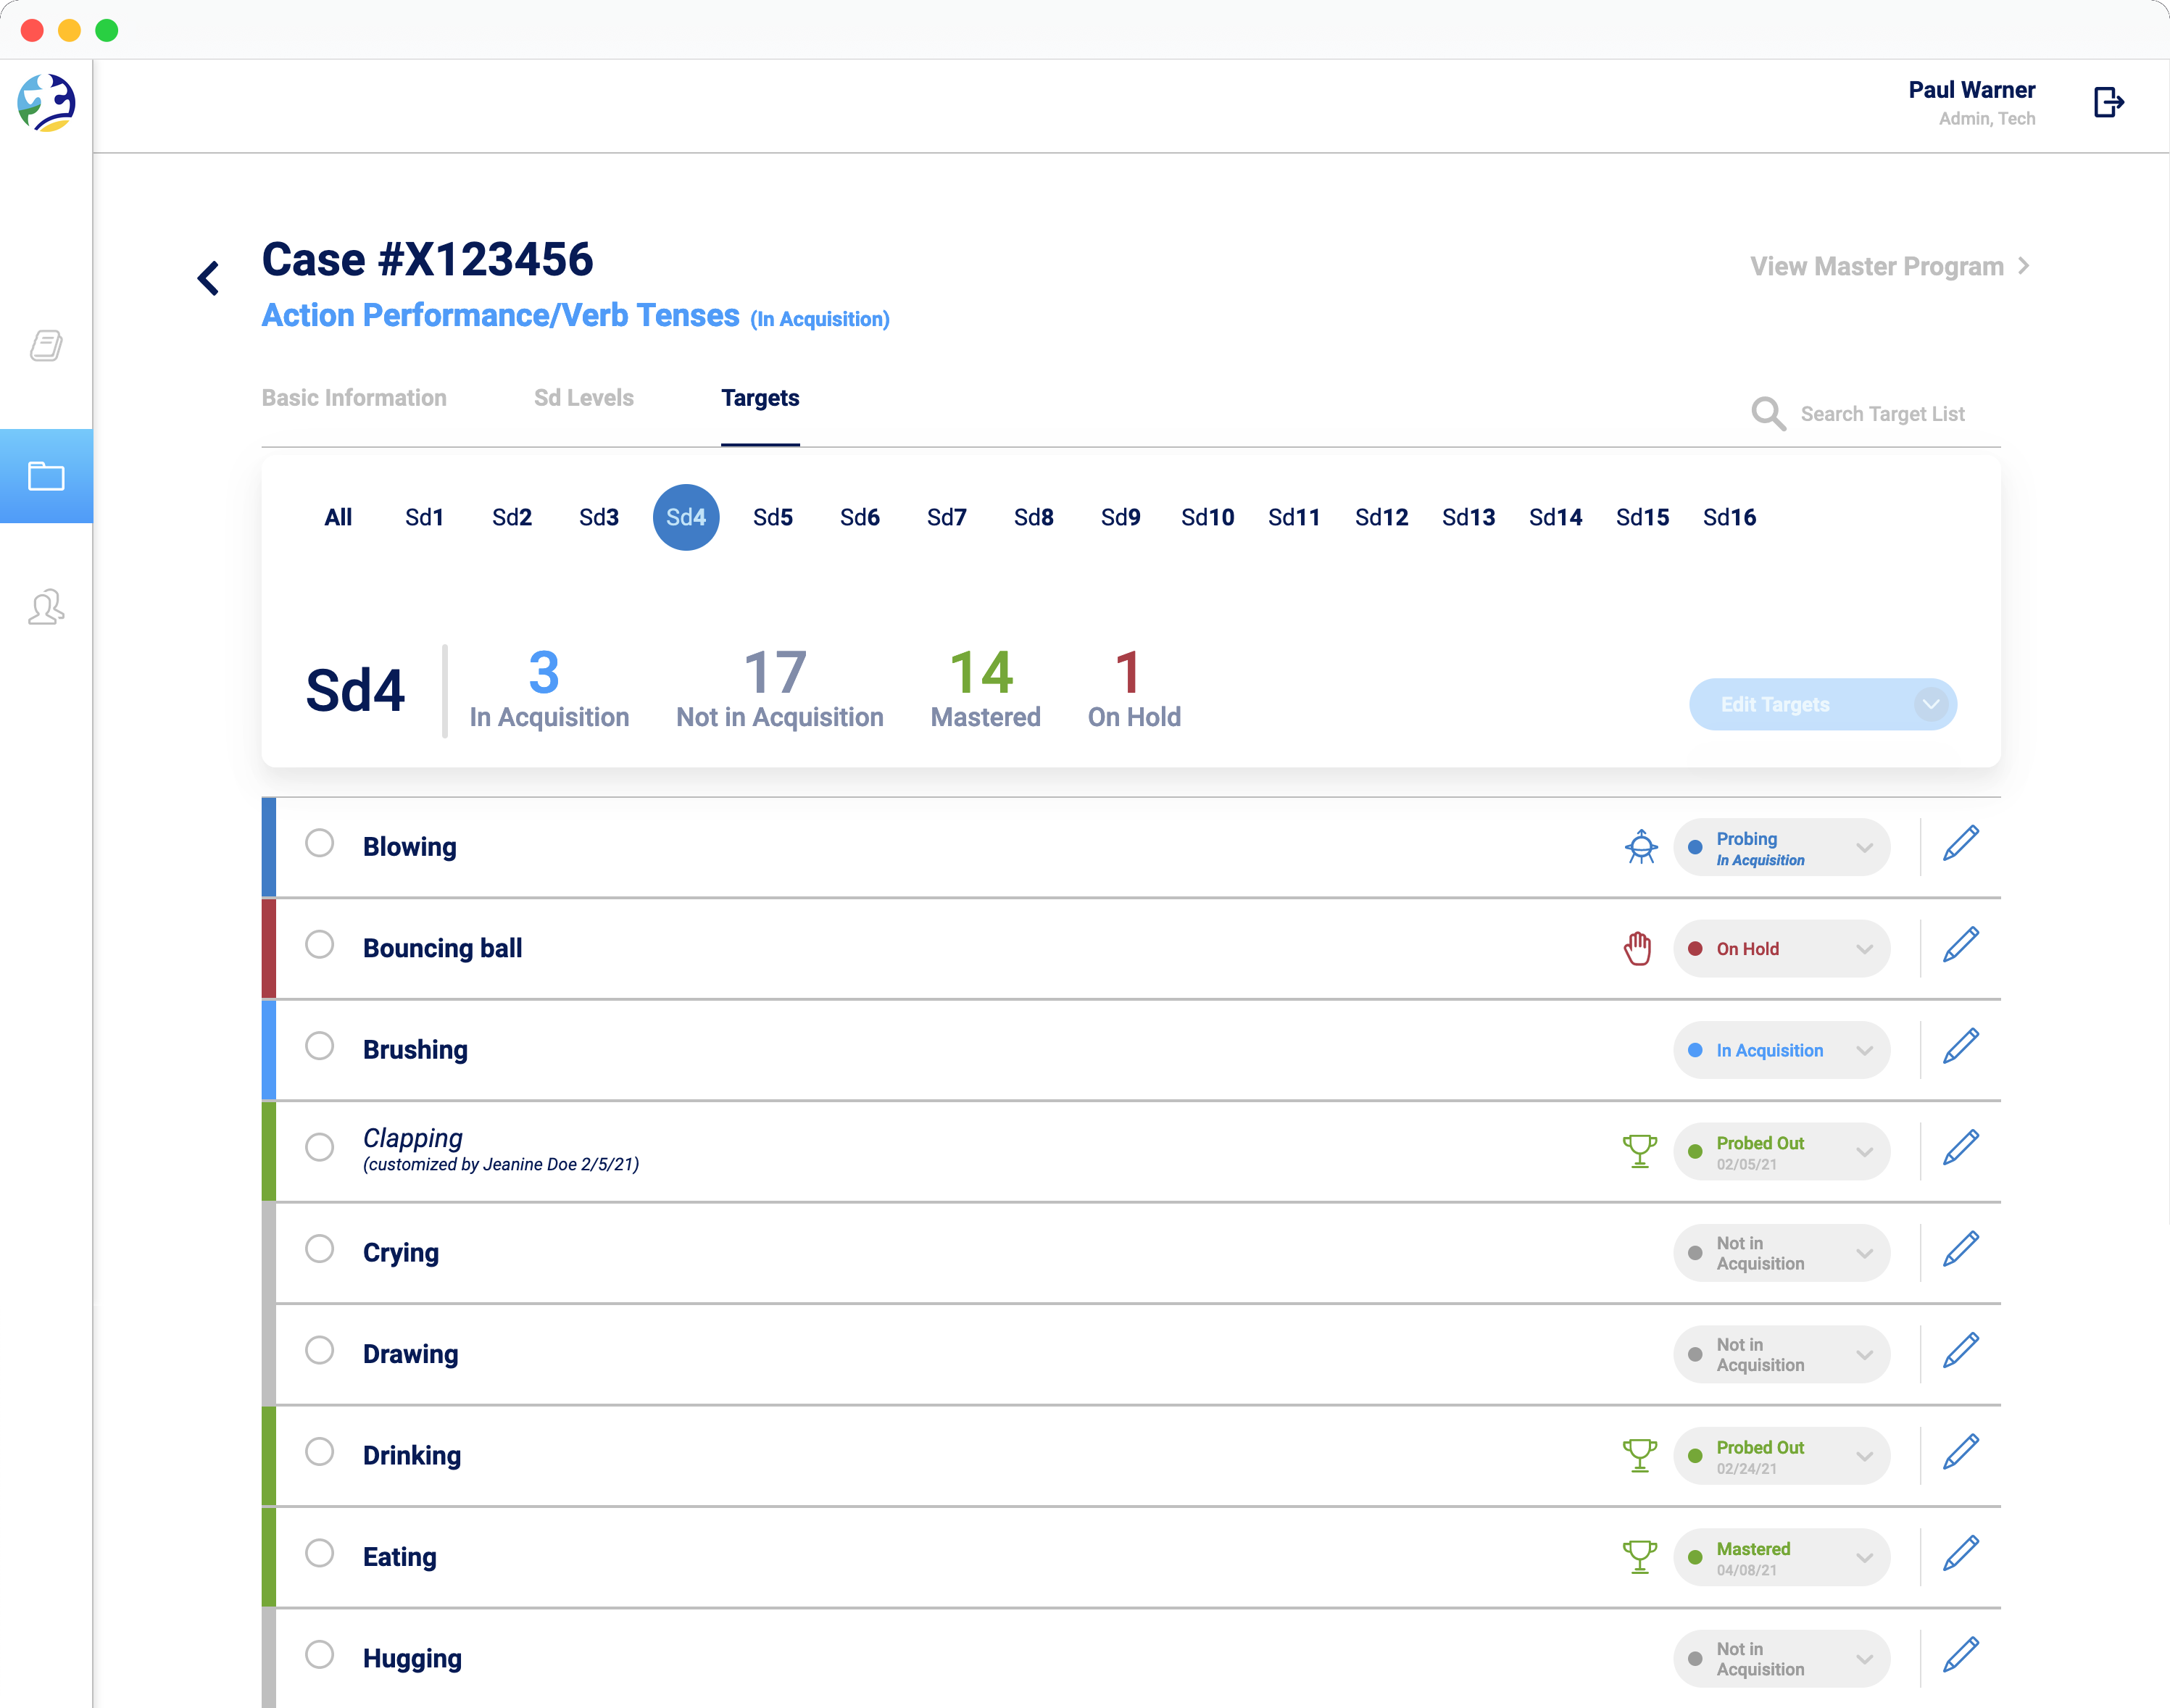The image size is (2170, 1708).
Task: Open the users icon in the sidebar
Action: tap(46, 607)
